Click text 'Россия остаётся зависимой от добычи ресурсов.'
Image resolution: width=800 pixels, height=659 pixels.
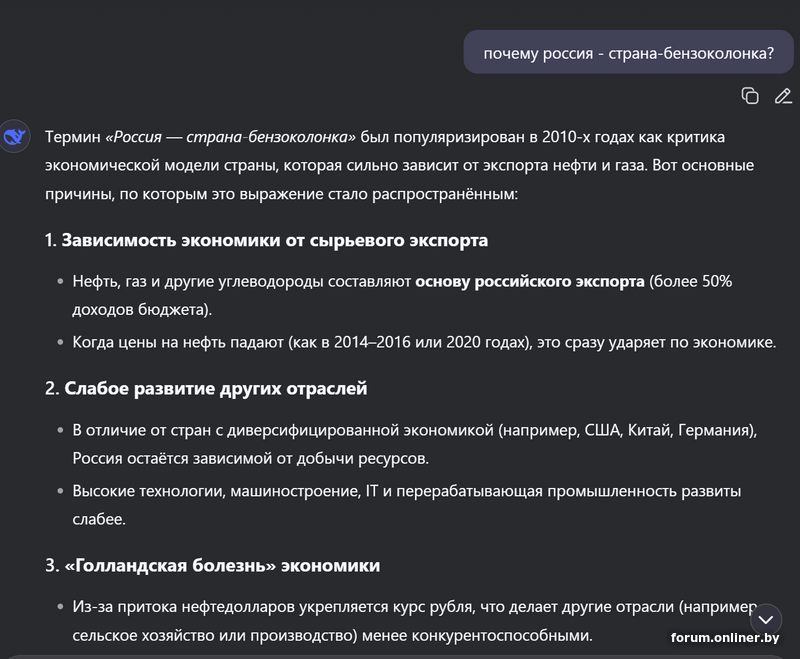click(251, 459)
